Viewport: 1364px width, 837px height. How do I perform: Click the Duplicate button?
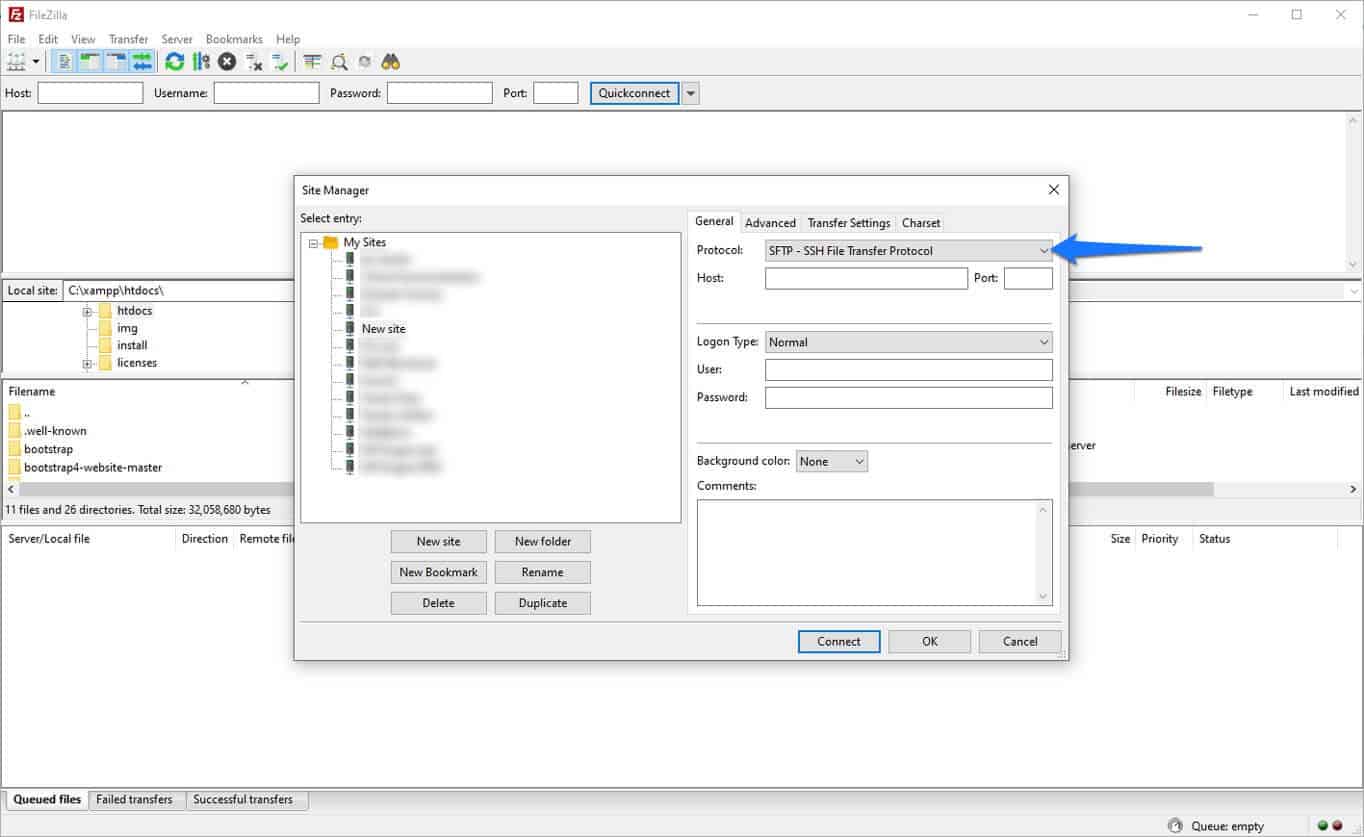[x=543, y=603]
